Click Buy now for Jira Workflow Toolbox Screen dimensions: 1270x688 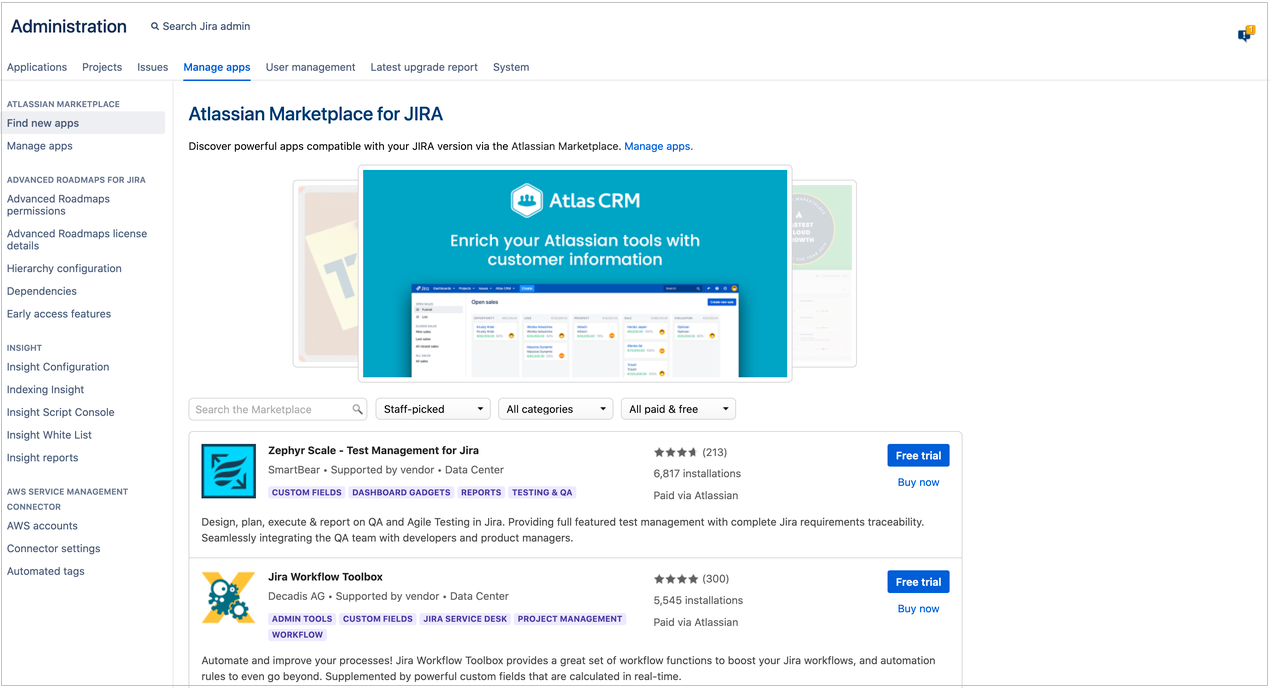[x=917, y=608]
